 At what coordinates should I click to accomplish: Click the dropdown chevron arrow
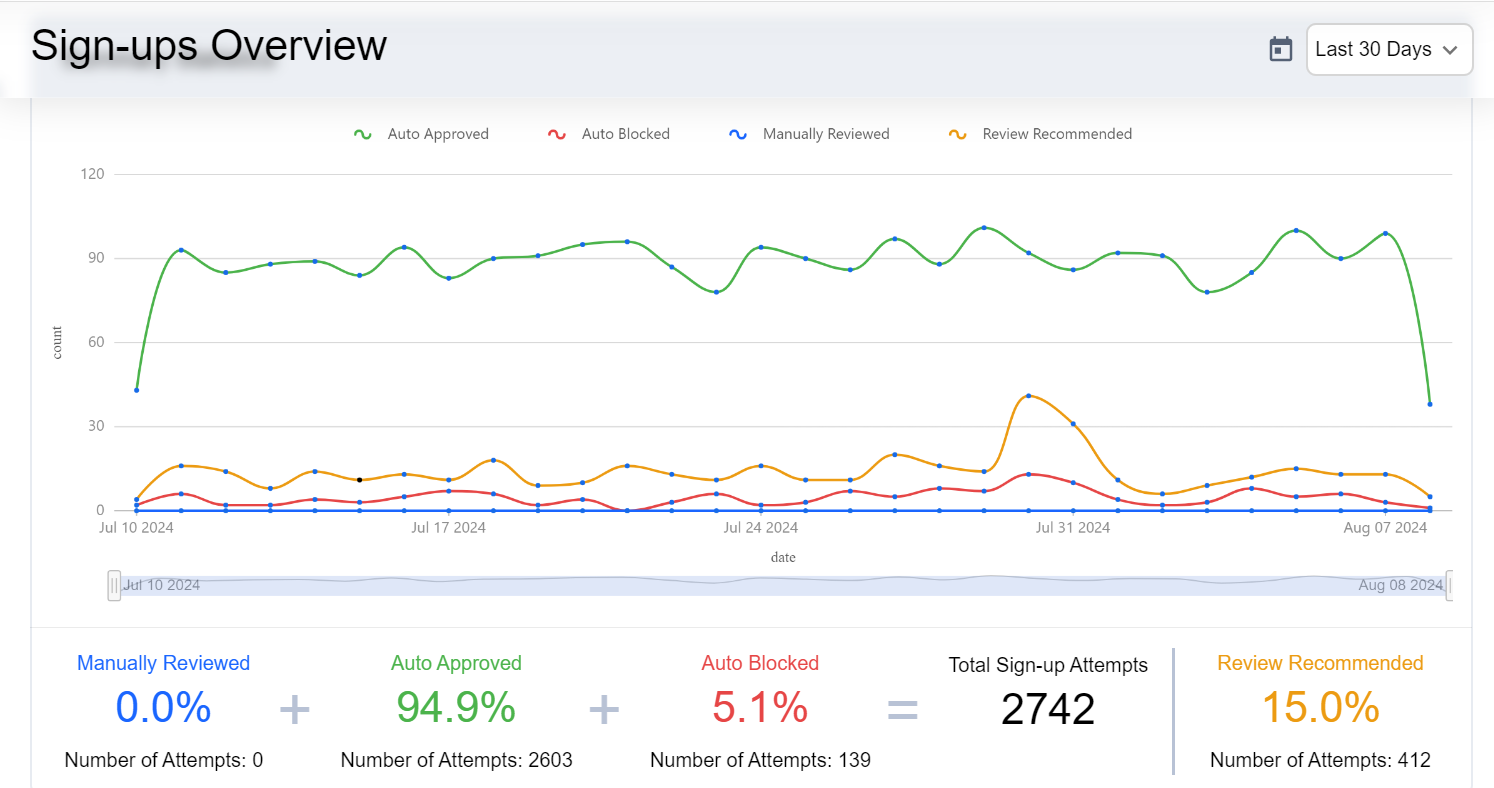[1450, 50]
